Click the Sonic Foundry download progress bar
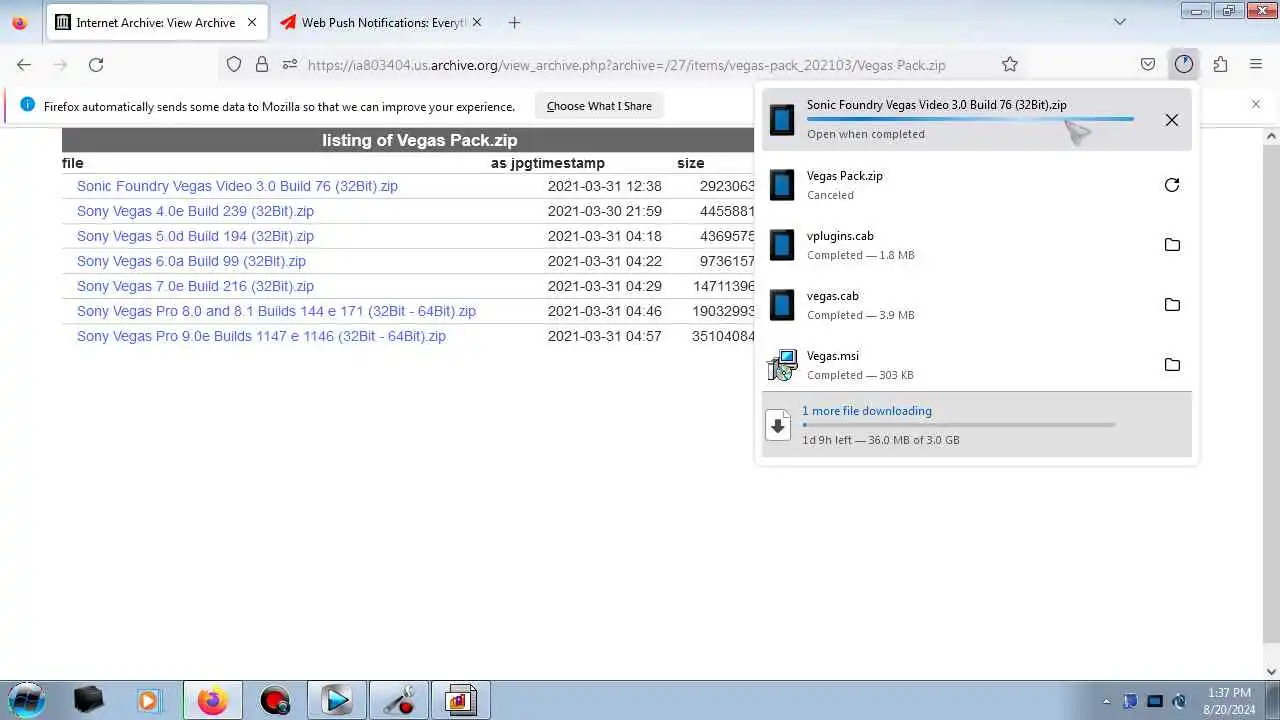 (970, 119)
